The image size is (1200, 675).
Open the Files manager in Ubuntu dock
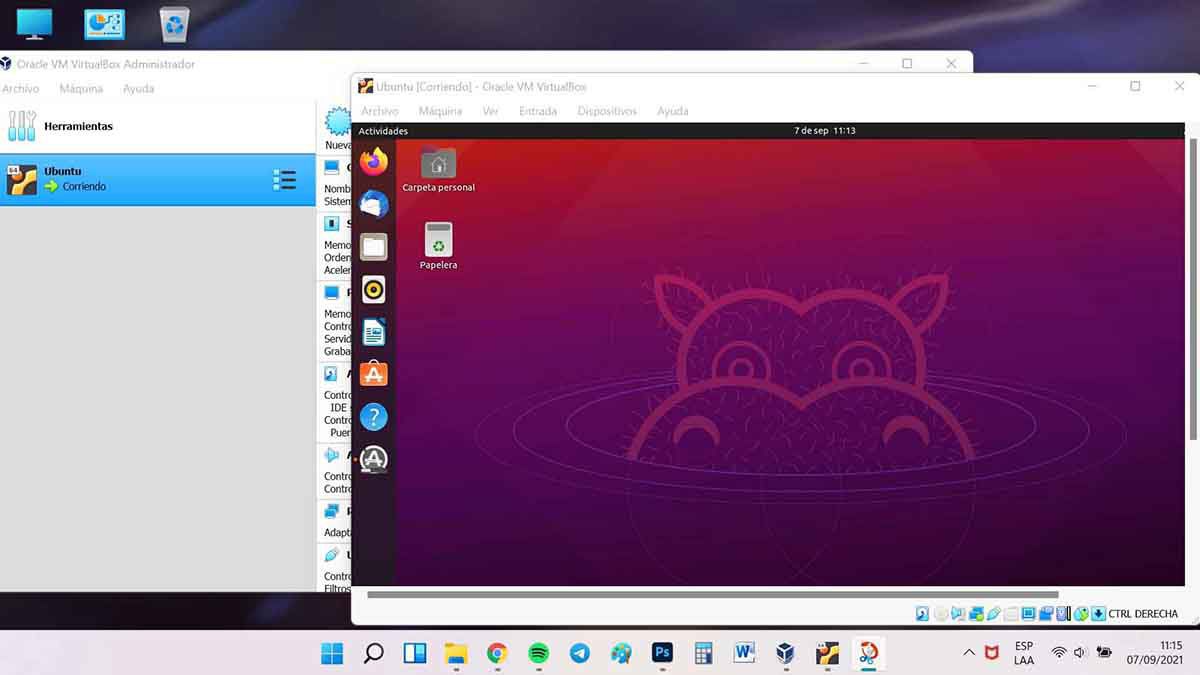tap(374, 247)
